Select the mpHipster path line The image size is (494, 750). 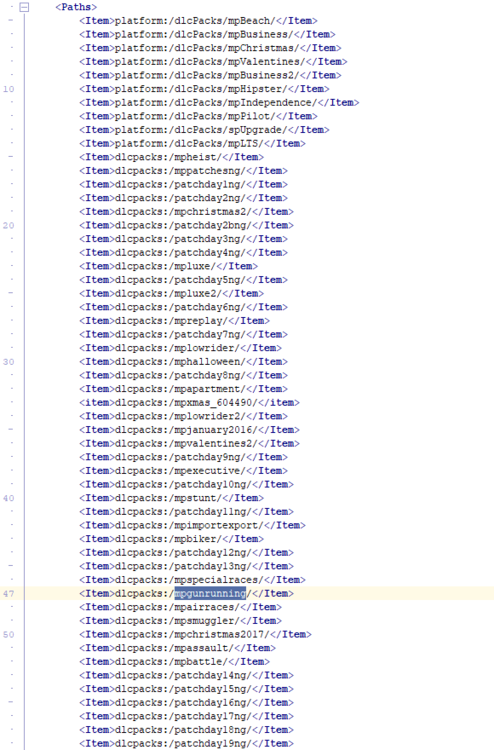tap(204, 89)
